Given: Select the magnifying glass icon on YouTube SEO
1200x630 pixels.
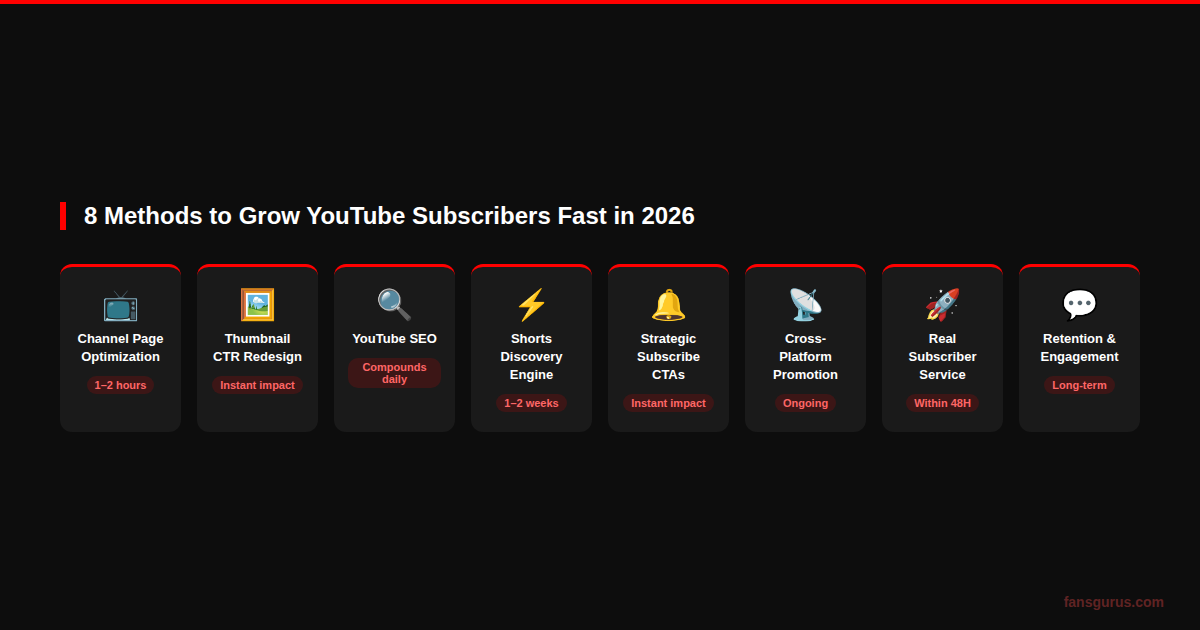Looking at the screenshot, I should 394,304.
